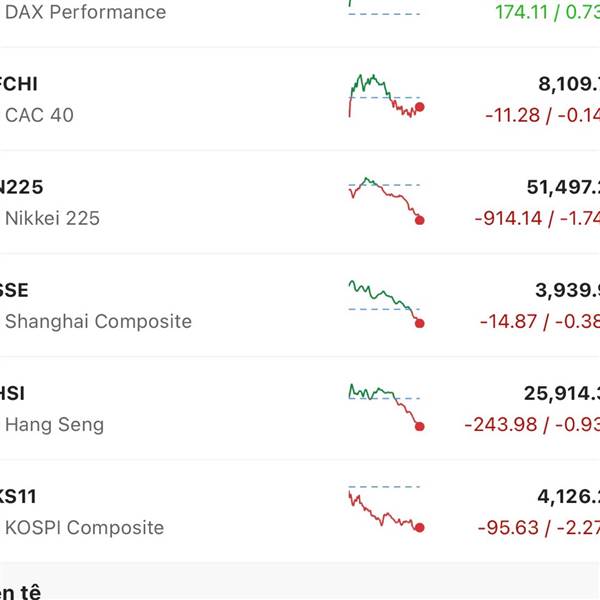The width and height of the screenshot is (600, 600).
Task: Open the Hang Seng sparkline chart
Action: [385, 406]
